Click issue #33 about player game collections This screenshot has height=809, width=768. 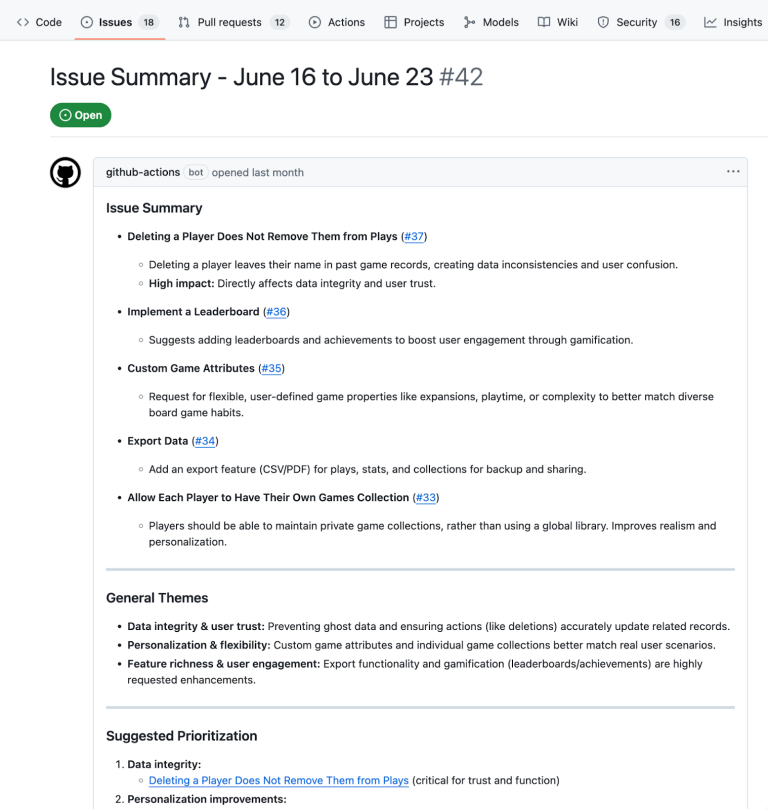425,497
